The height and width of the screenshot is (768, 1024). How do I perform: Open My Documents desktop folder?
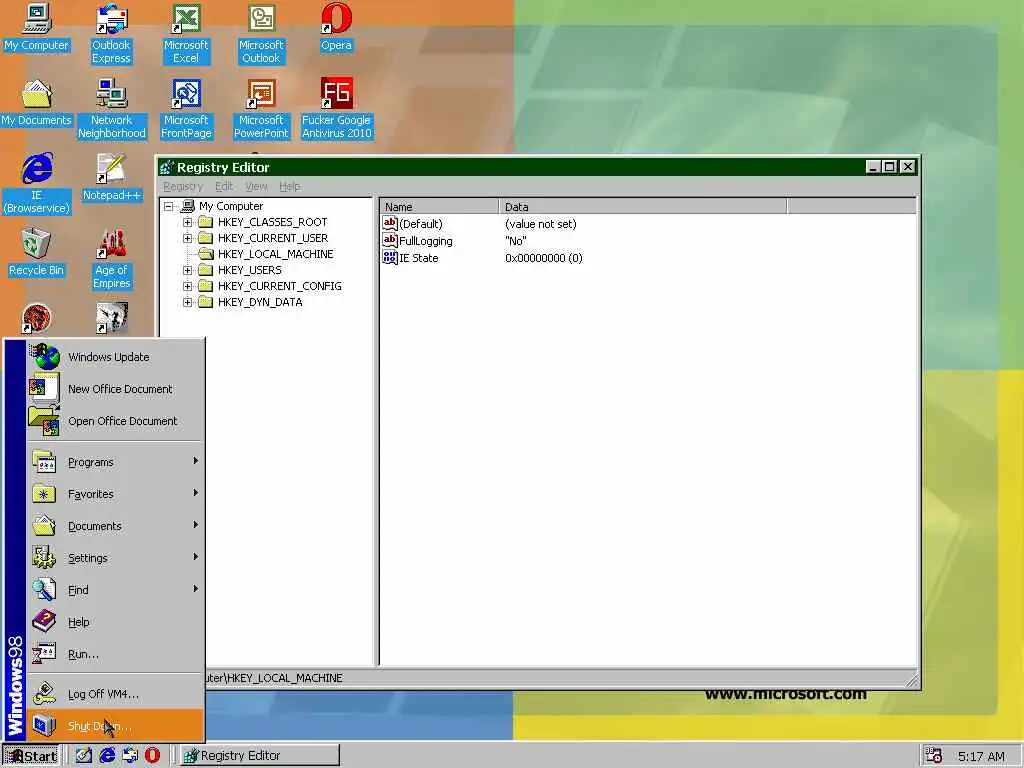tap(37, 103)
